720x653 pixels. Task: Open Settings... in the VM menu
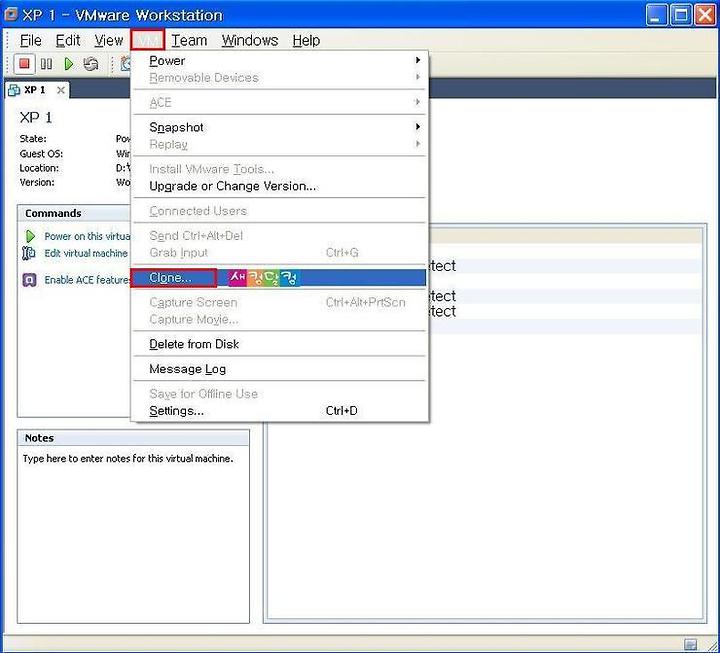click(279, 411)
